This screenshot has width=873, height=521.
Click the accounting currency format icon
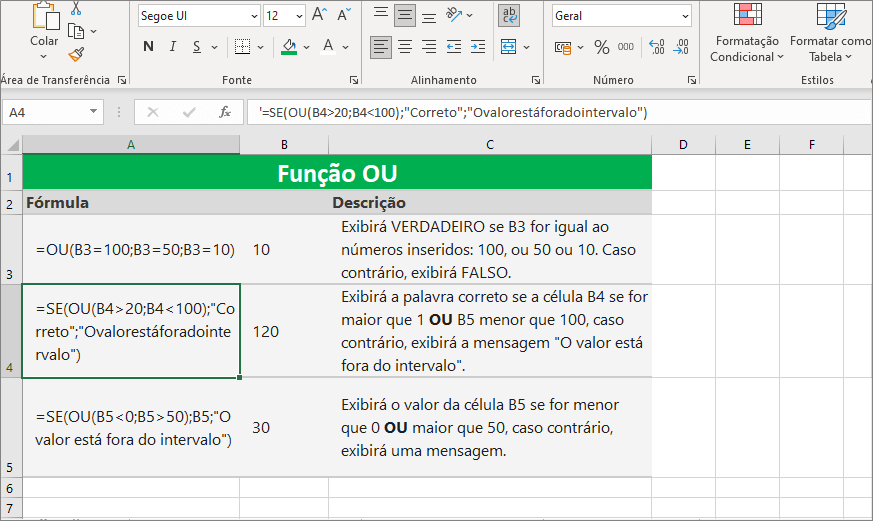coord(563,48)
